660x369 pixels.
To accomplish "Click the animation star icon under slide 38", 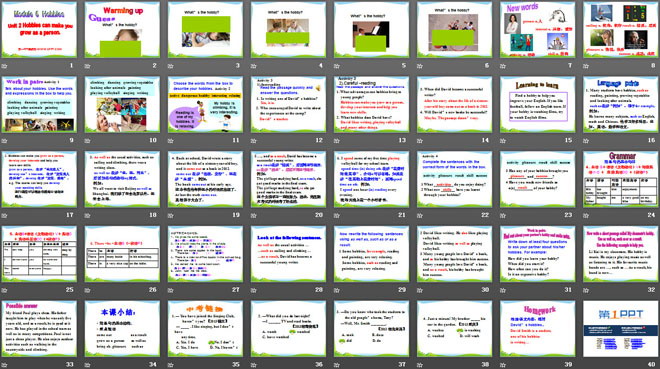I will (420, 365).
